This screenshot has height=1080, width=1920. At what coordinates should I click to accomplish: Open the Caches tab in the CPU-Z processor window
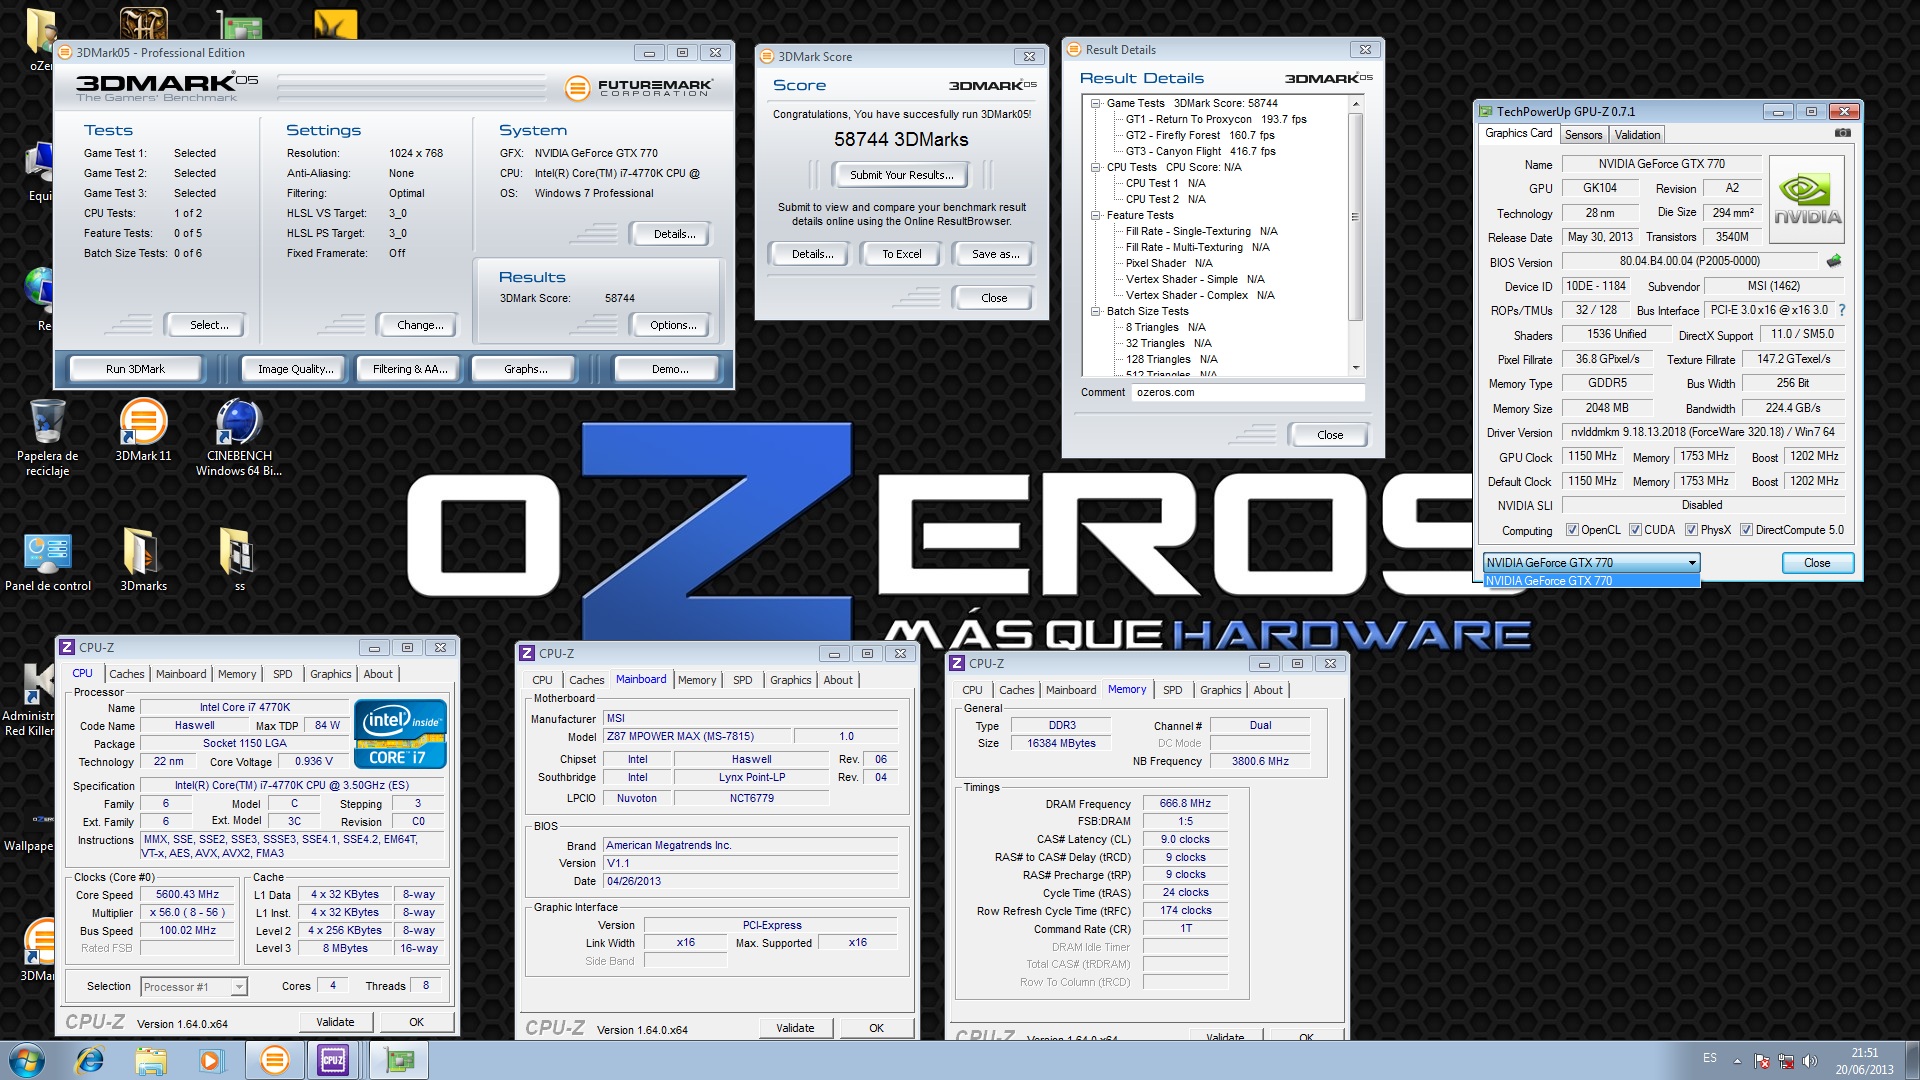127,674
